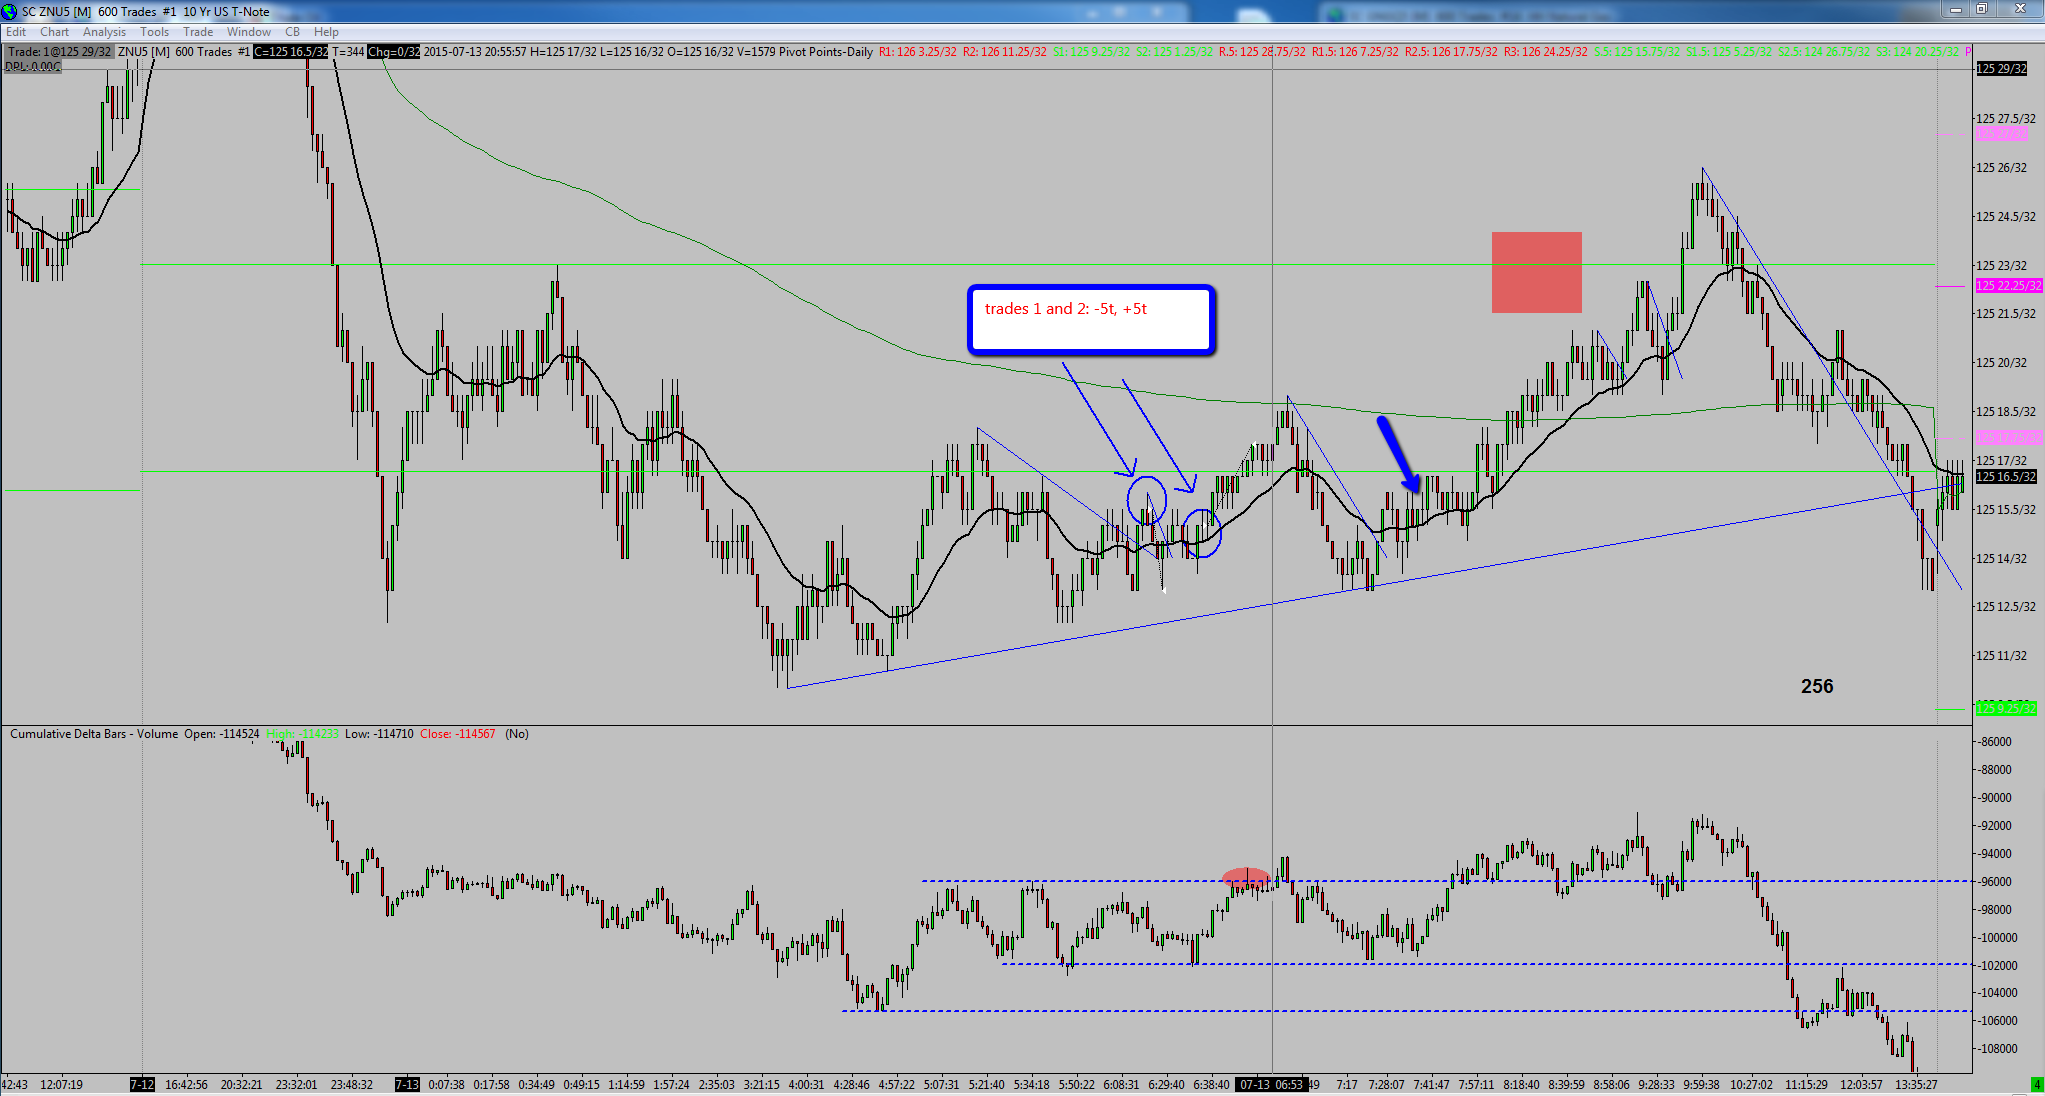Restore down the ZNU5 chart window

pyautogui.click(x=1981, y=10)
